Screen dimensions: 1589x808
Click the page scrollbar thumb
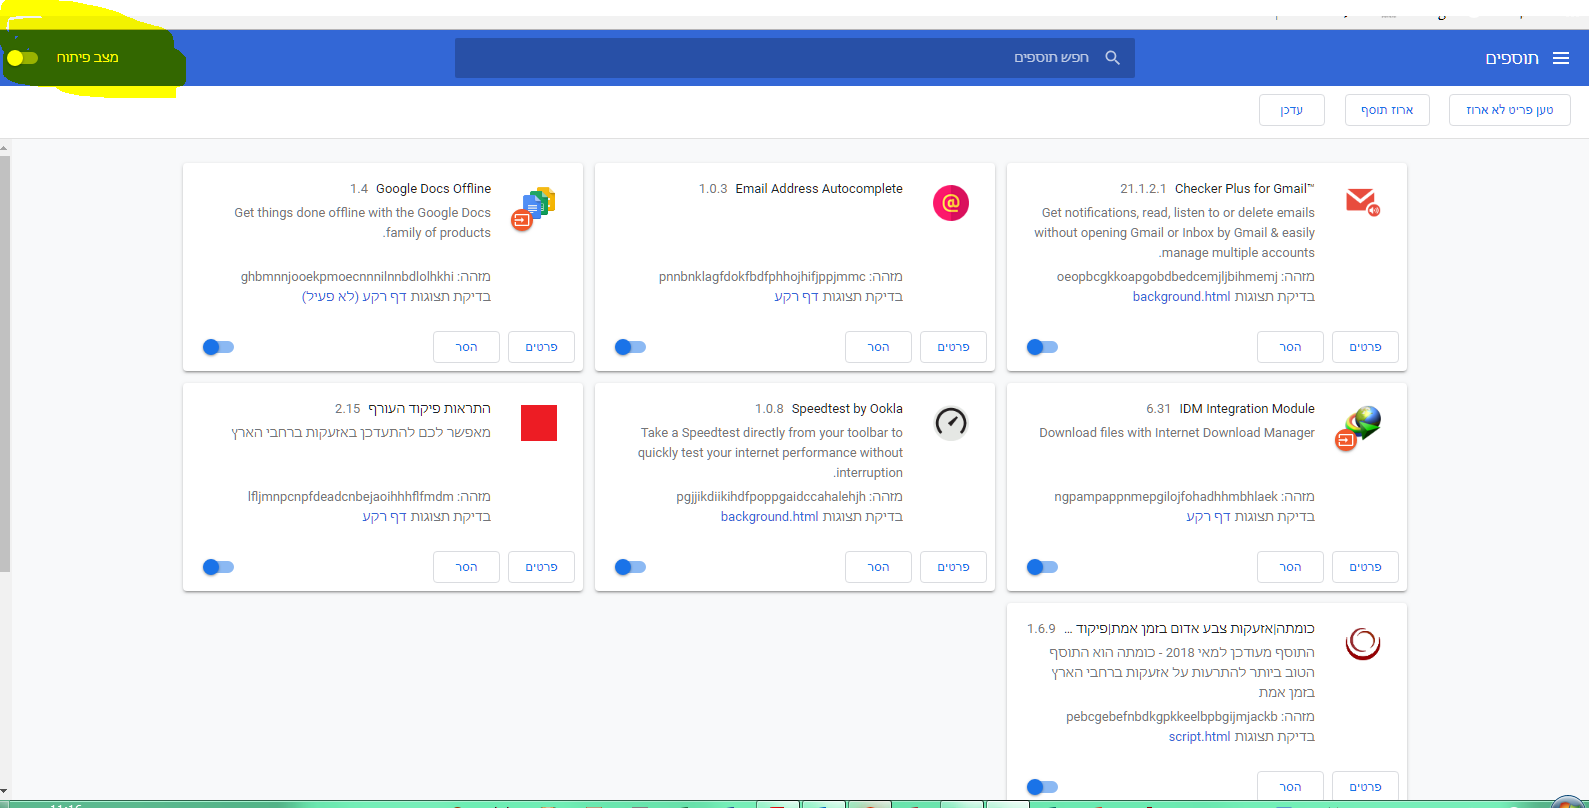[5, 363]
